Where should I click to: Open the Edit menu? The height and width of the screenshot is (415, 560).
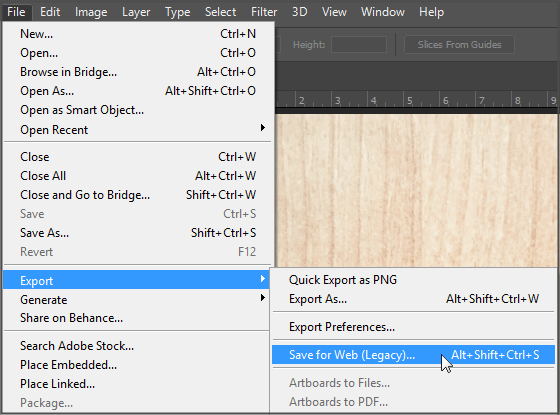tap(50, 12)
